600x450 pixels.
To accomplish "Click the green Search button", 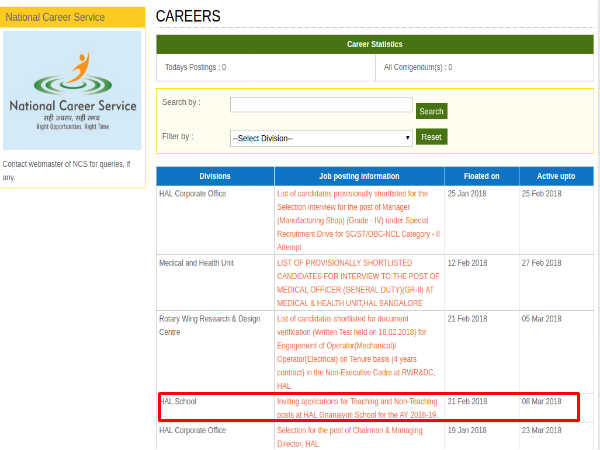I will (432, 111).
